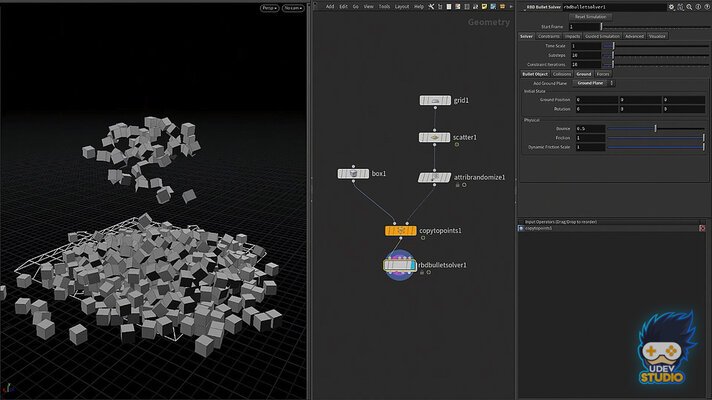Viewport: 712px width, 400px height.
Task: Remove copytopoints1 input with red X icon
Action: [x=520, y=229]
